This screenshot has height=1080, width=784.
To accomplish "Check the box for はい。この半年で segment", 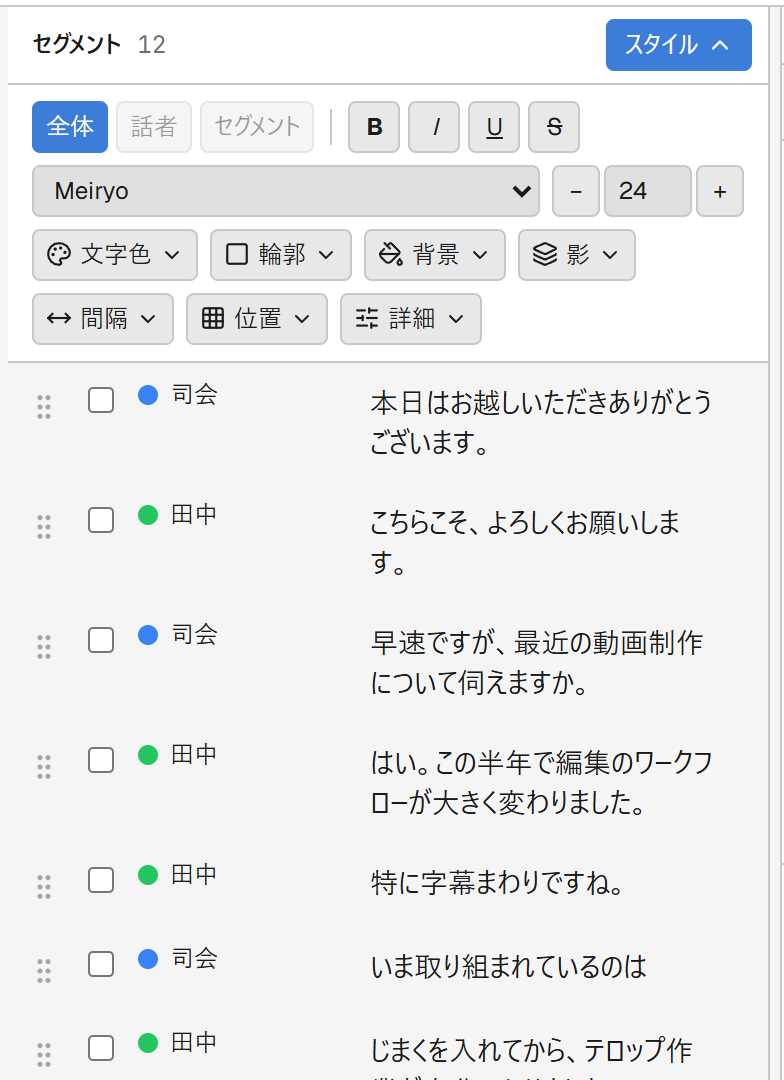I will click(x=101, y=760).
